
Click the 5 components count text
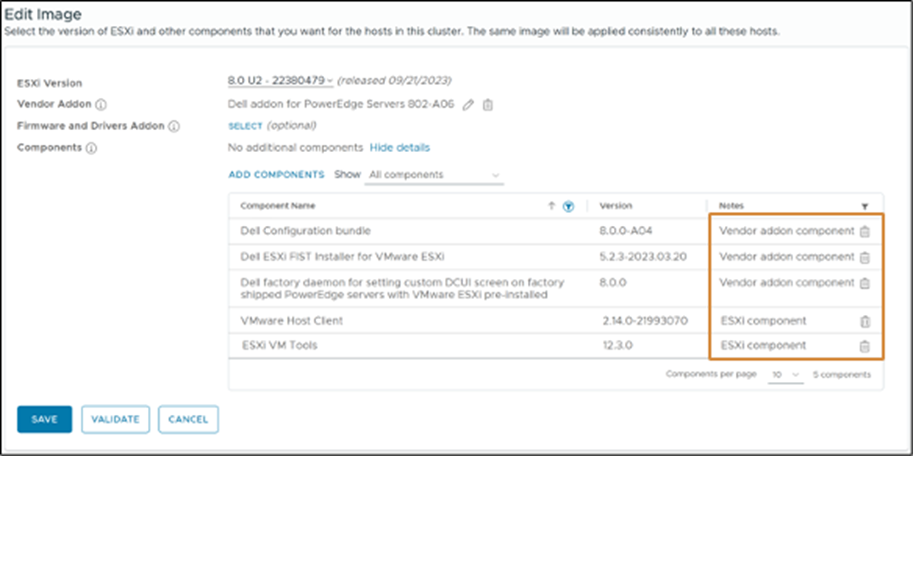pyautogui.click(x=842, y=375)
